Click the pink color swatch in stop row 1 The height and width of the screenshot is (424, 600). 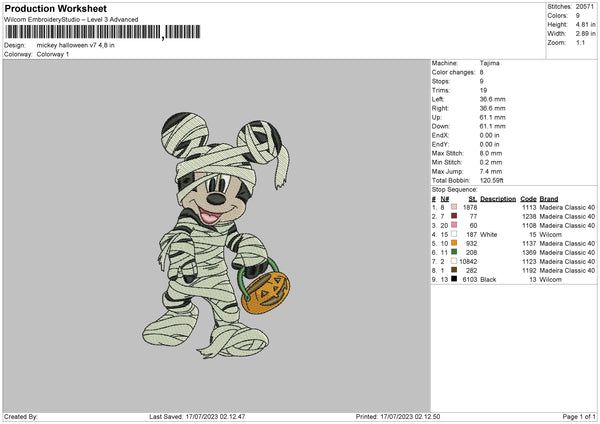[x=454, y=207]
